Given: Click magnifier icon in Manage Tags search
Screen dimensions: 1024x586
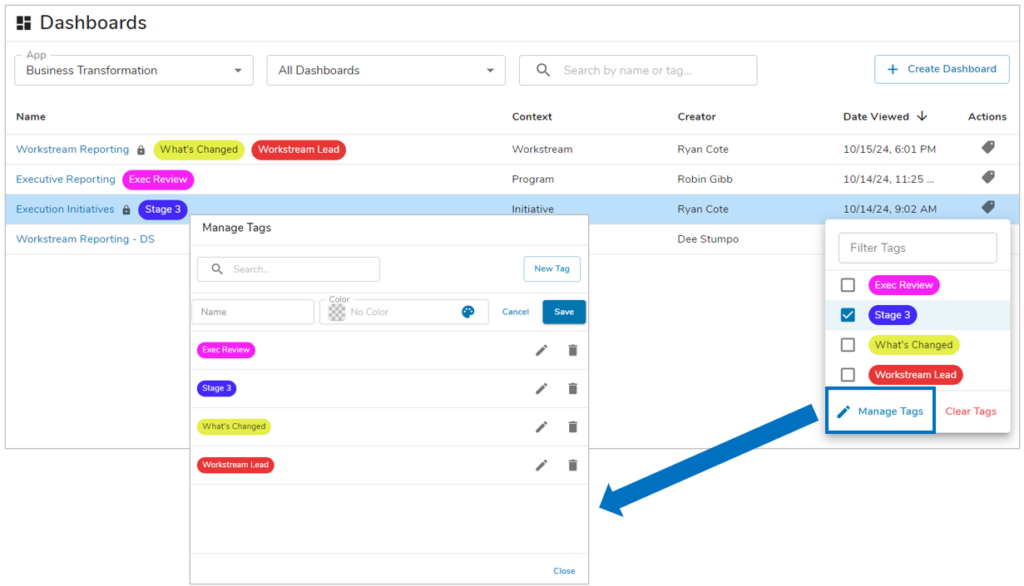Looking at the screenshot, I should (217, 269).
